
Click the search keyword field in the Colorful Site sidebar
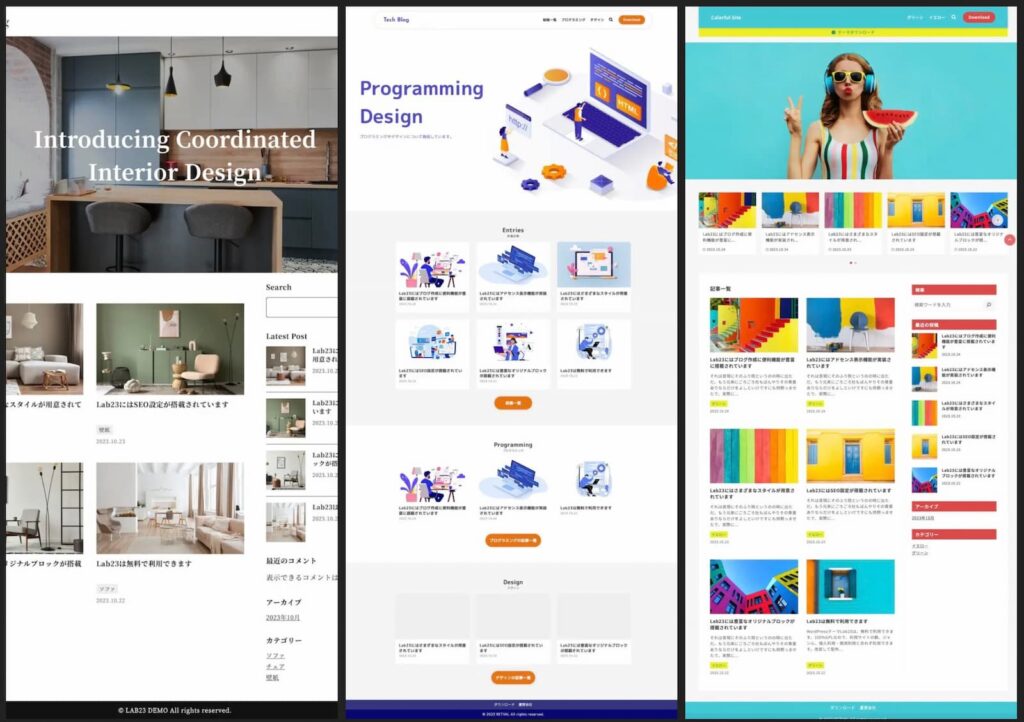948,305
